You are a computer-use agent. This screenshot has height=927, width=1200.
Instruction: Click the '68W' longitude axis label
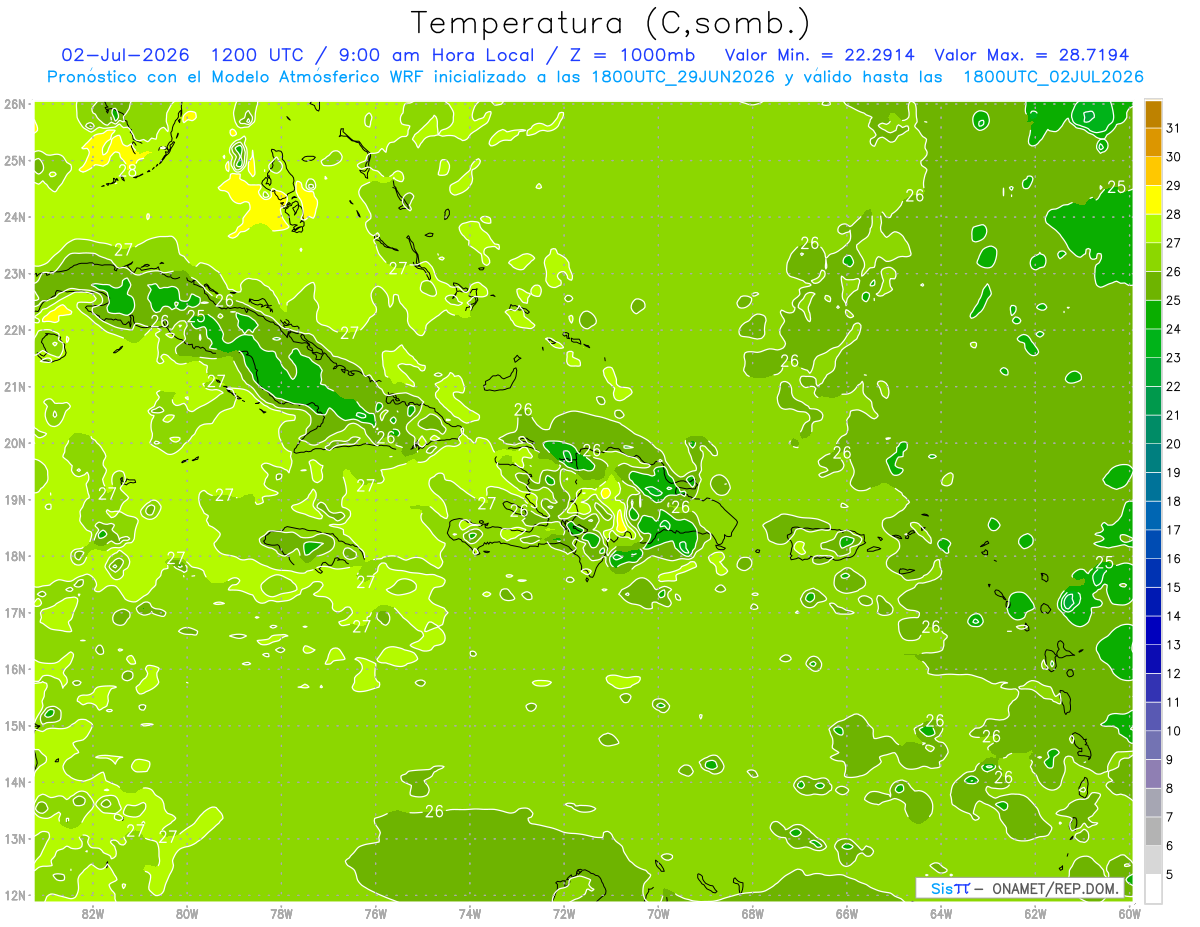[753, 913]
